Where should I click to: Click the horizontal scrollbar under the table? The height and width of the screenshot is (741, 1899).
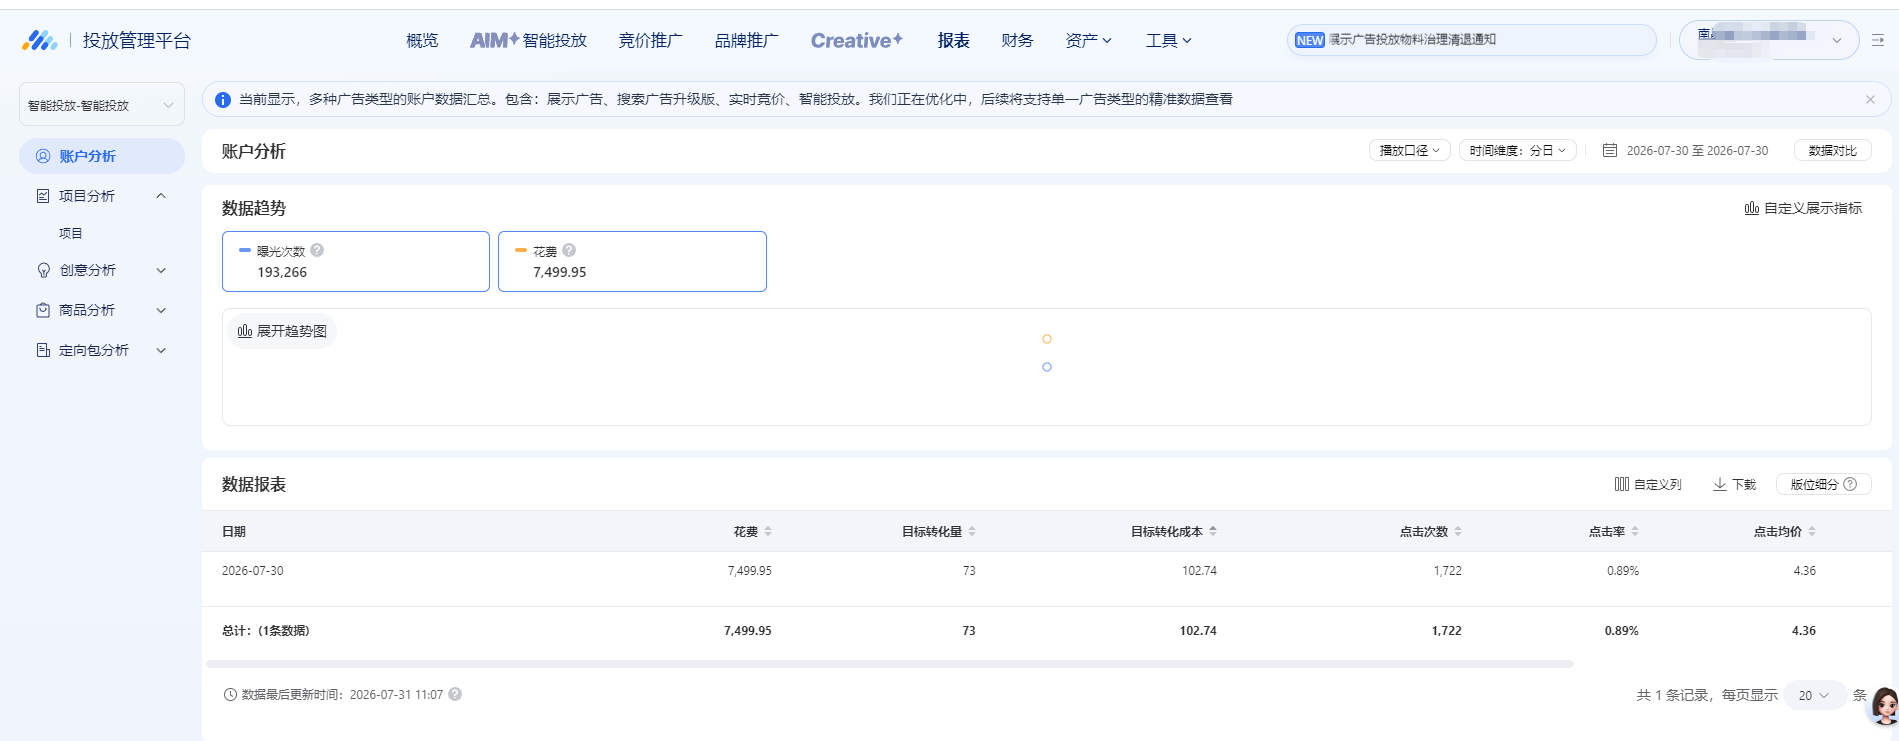tap(889, 663)
